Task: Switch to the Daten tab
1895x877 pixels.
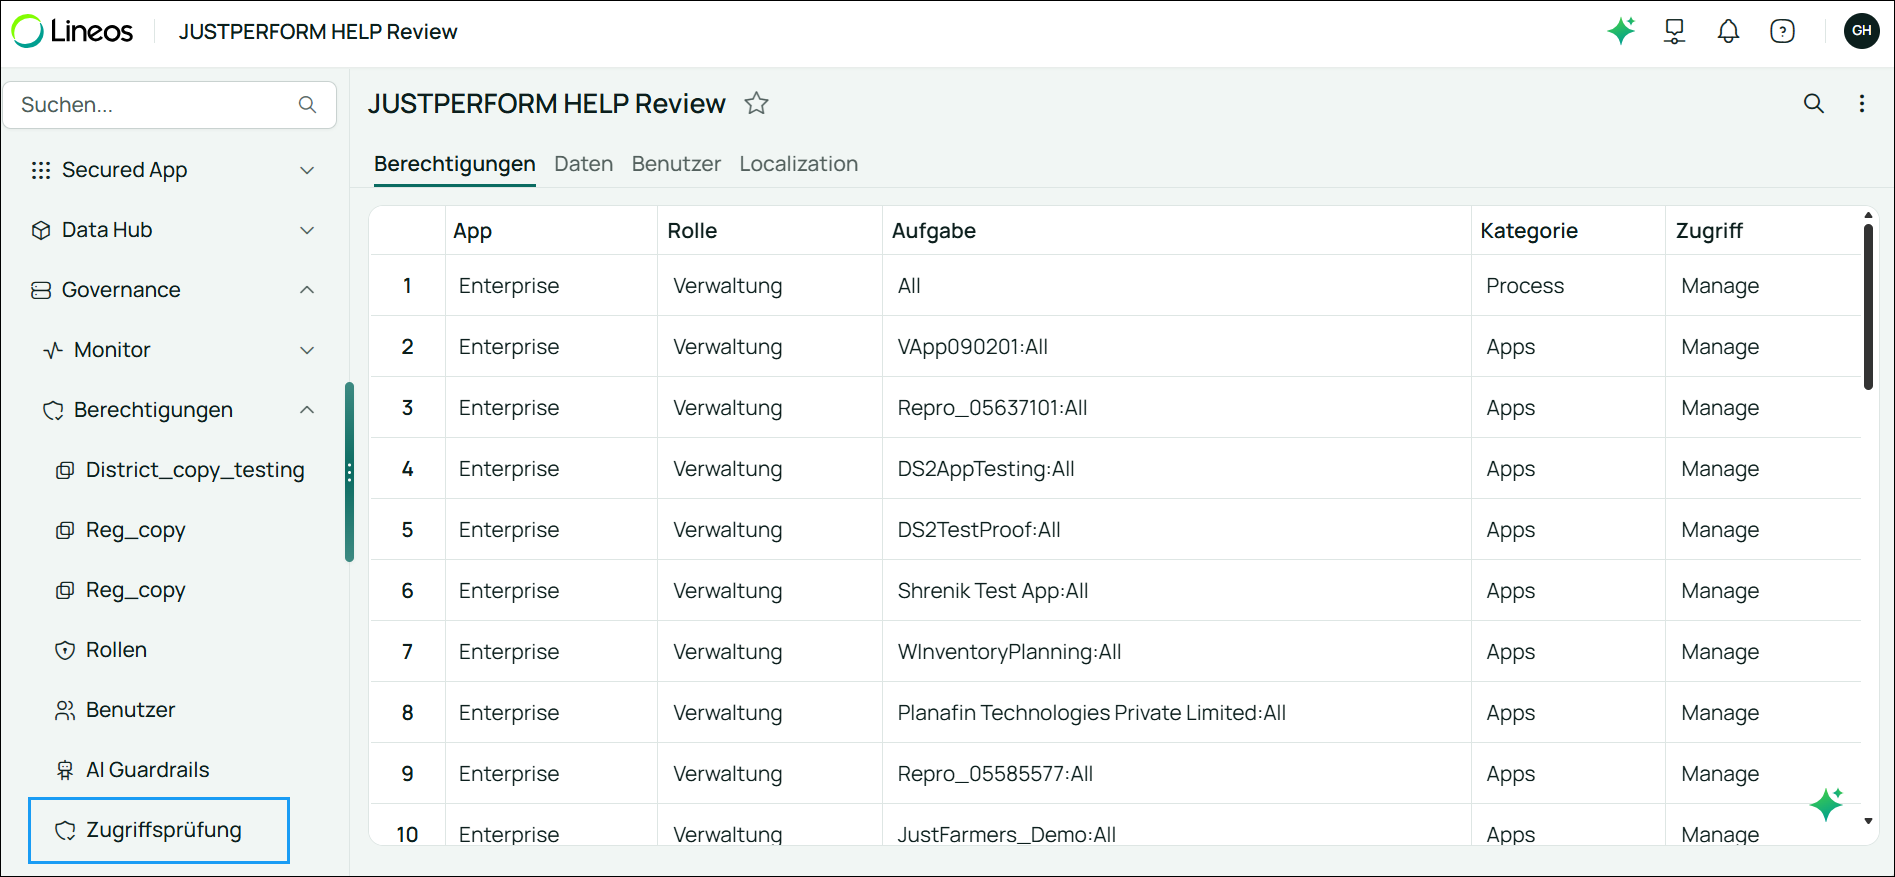Action: click(x=584, y=164)
